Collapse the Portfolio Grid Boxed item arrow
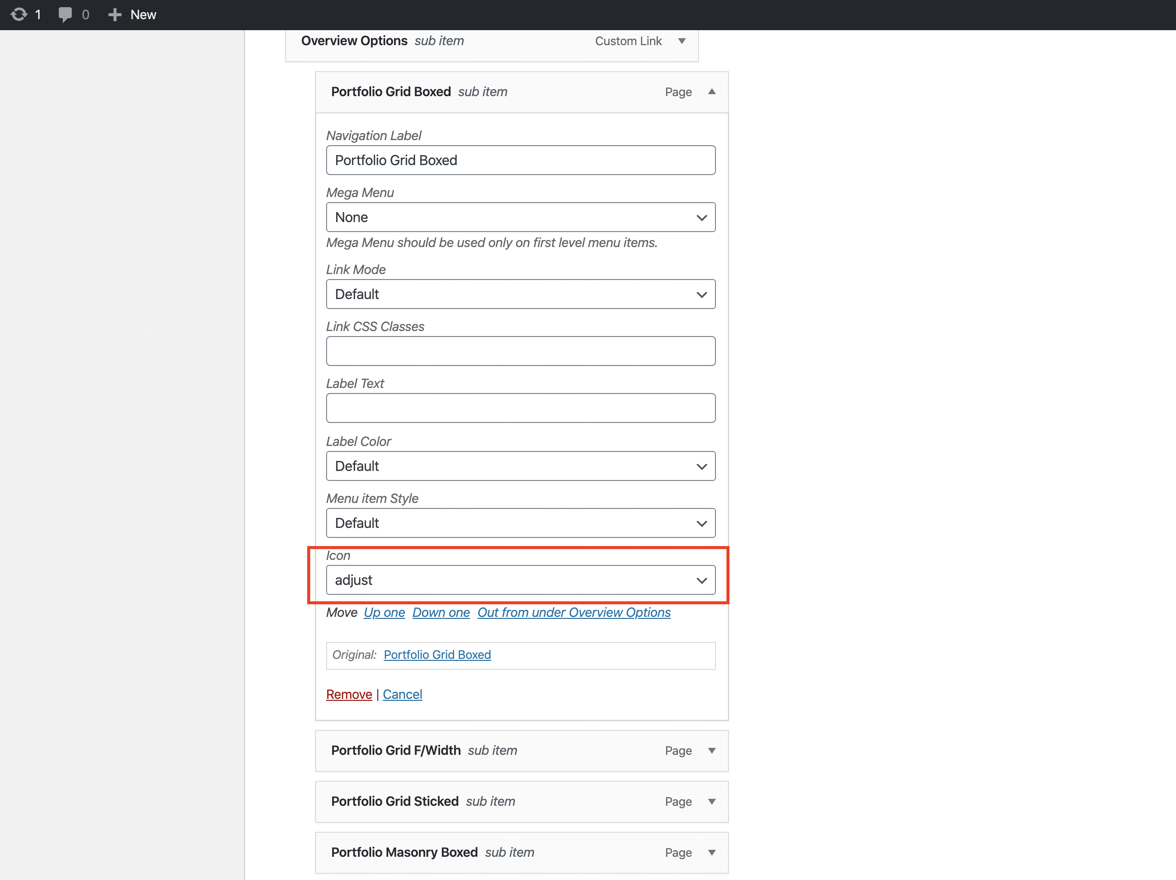 711,92
